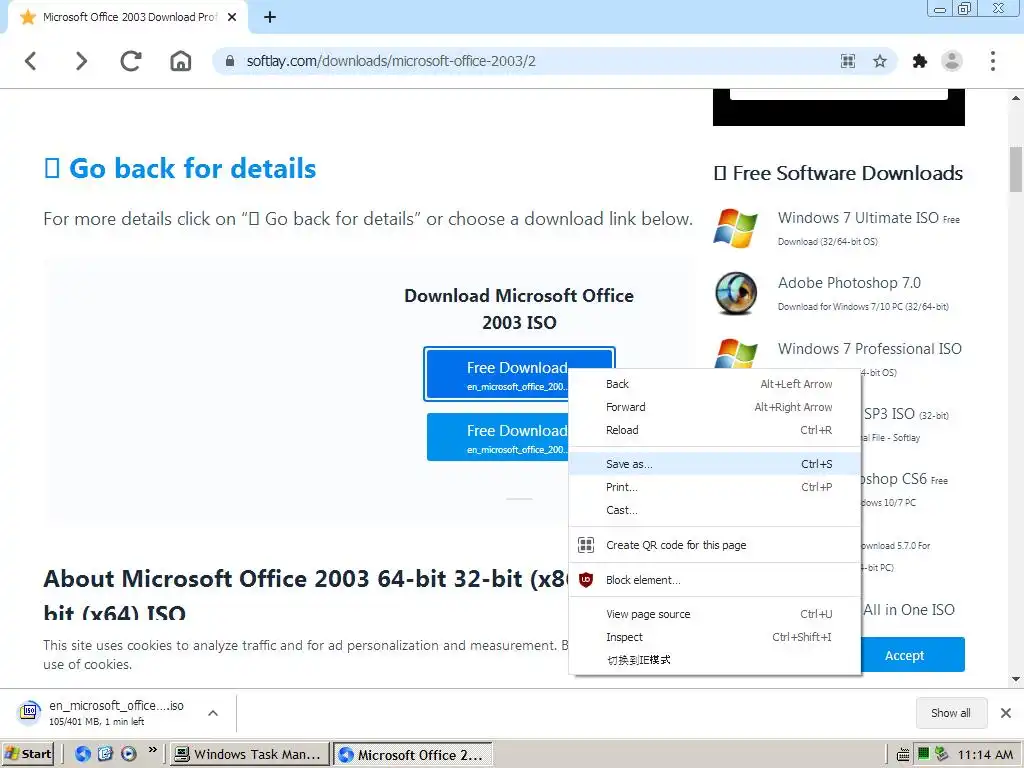Open the Extensions puzzle icon
Viewport: 1024px width, 768px height.
920,61
